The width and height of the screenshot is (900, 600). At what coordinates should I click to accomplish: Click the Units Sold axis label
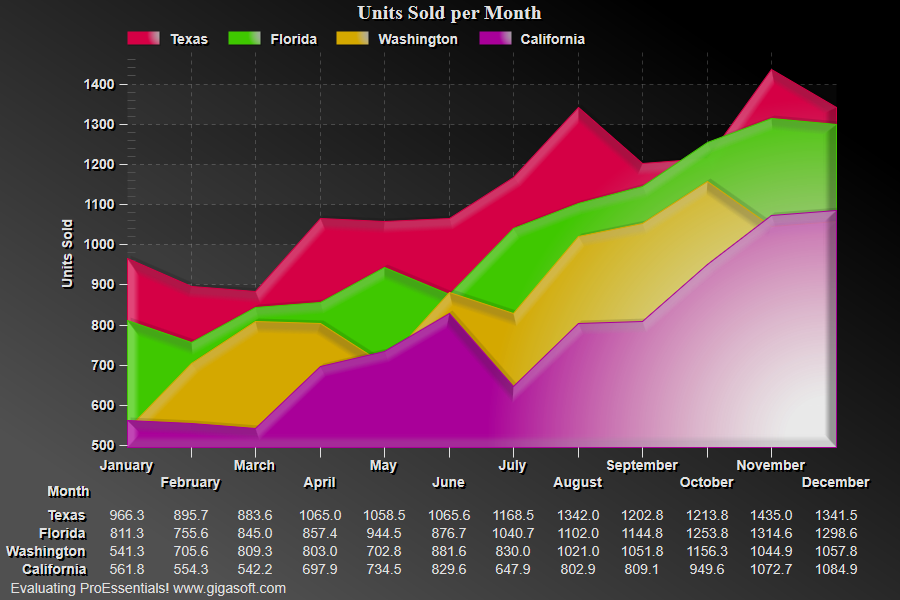tap(67, 253)
